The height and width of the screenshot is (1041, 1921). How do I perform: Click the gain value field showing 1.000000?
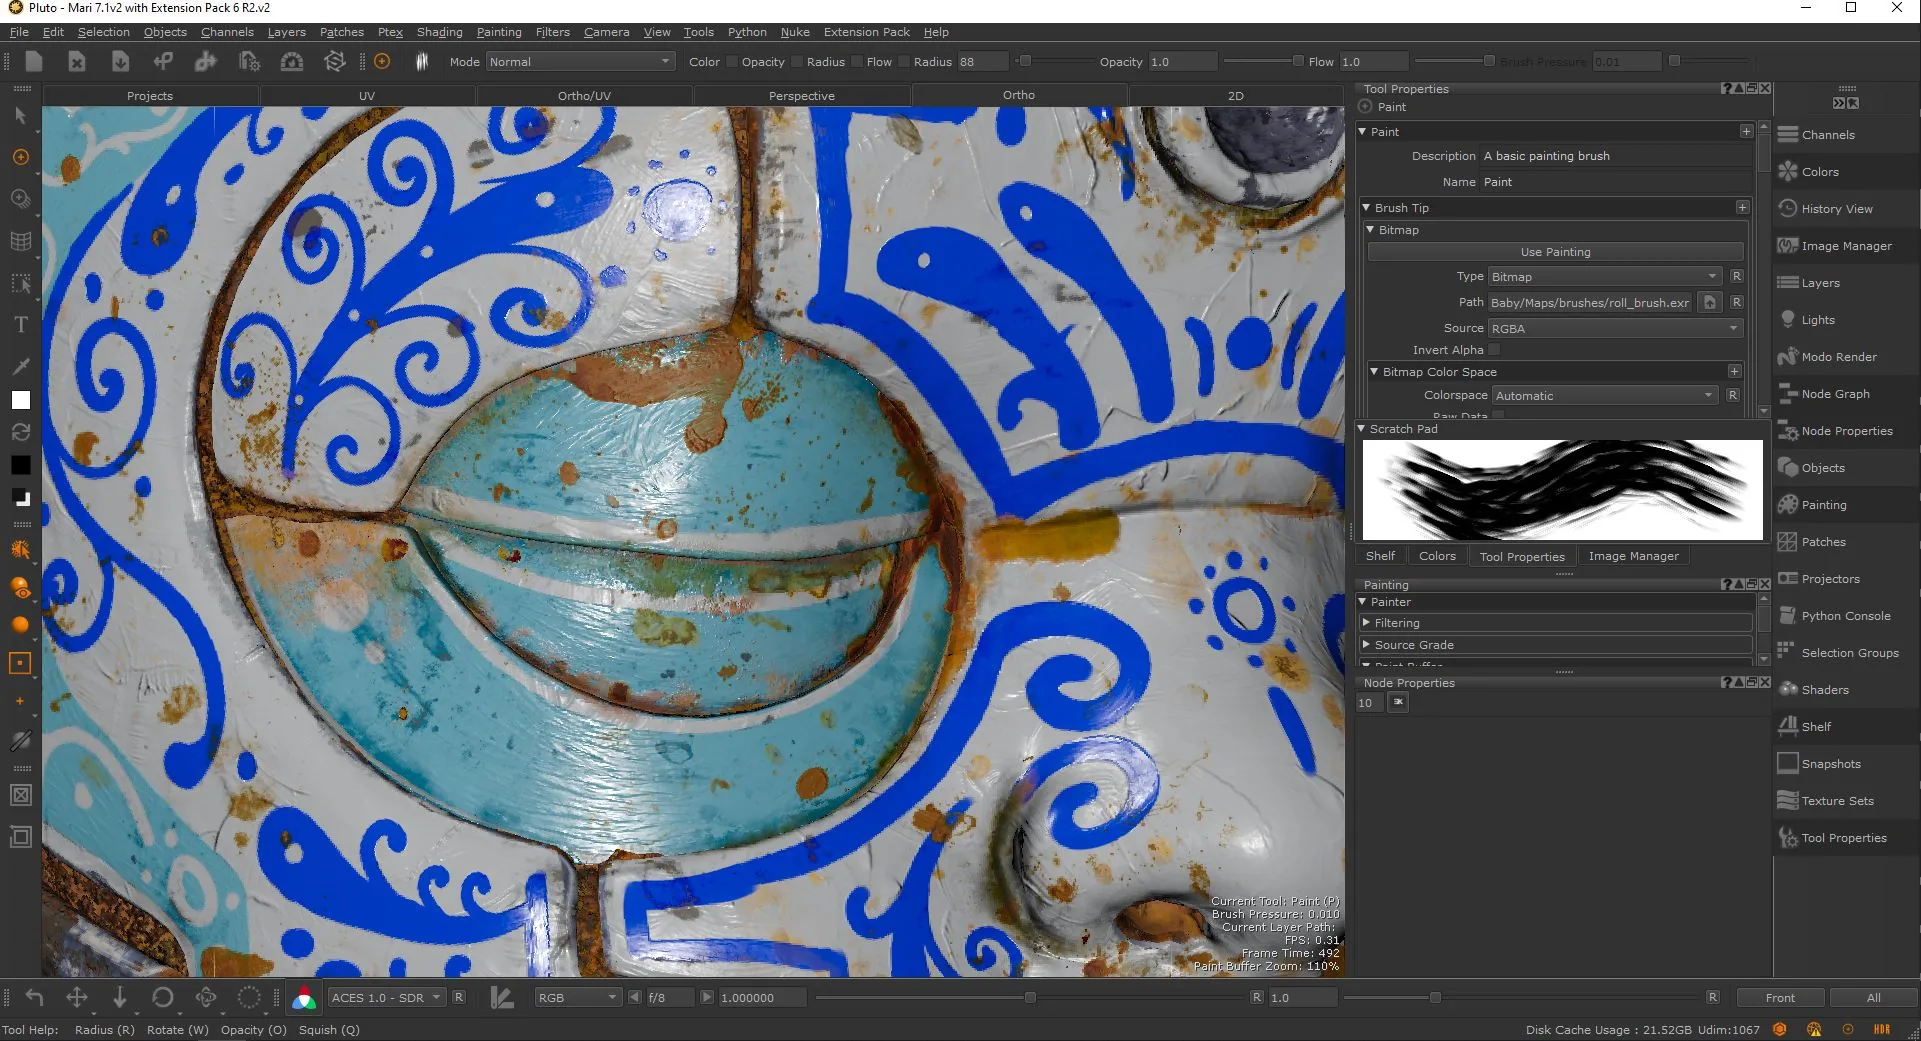point(762,998)
